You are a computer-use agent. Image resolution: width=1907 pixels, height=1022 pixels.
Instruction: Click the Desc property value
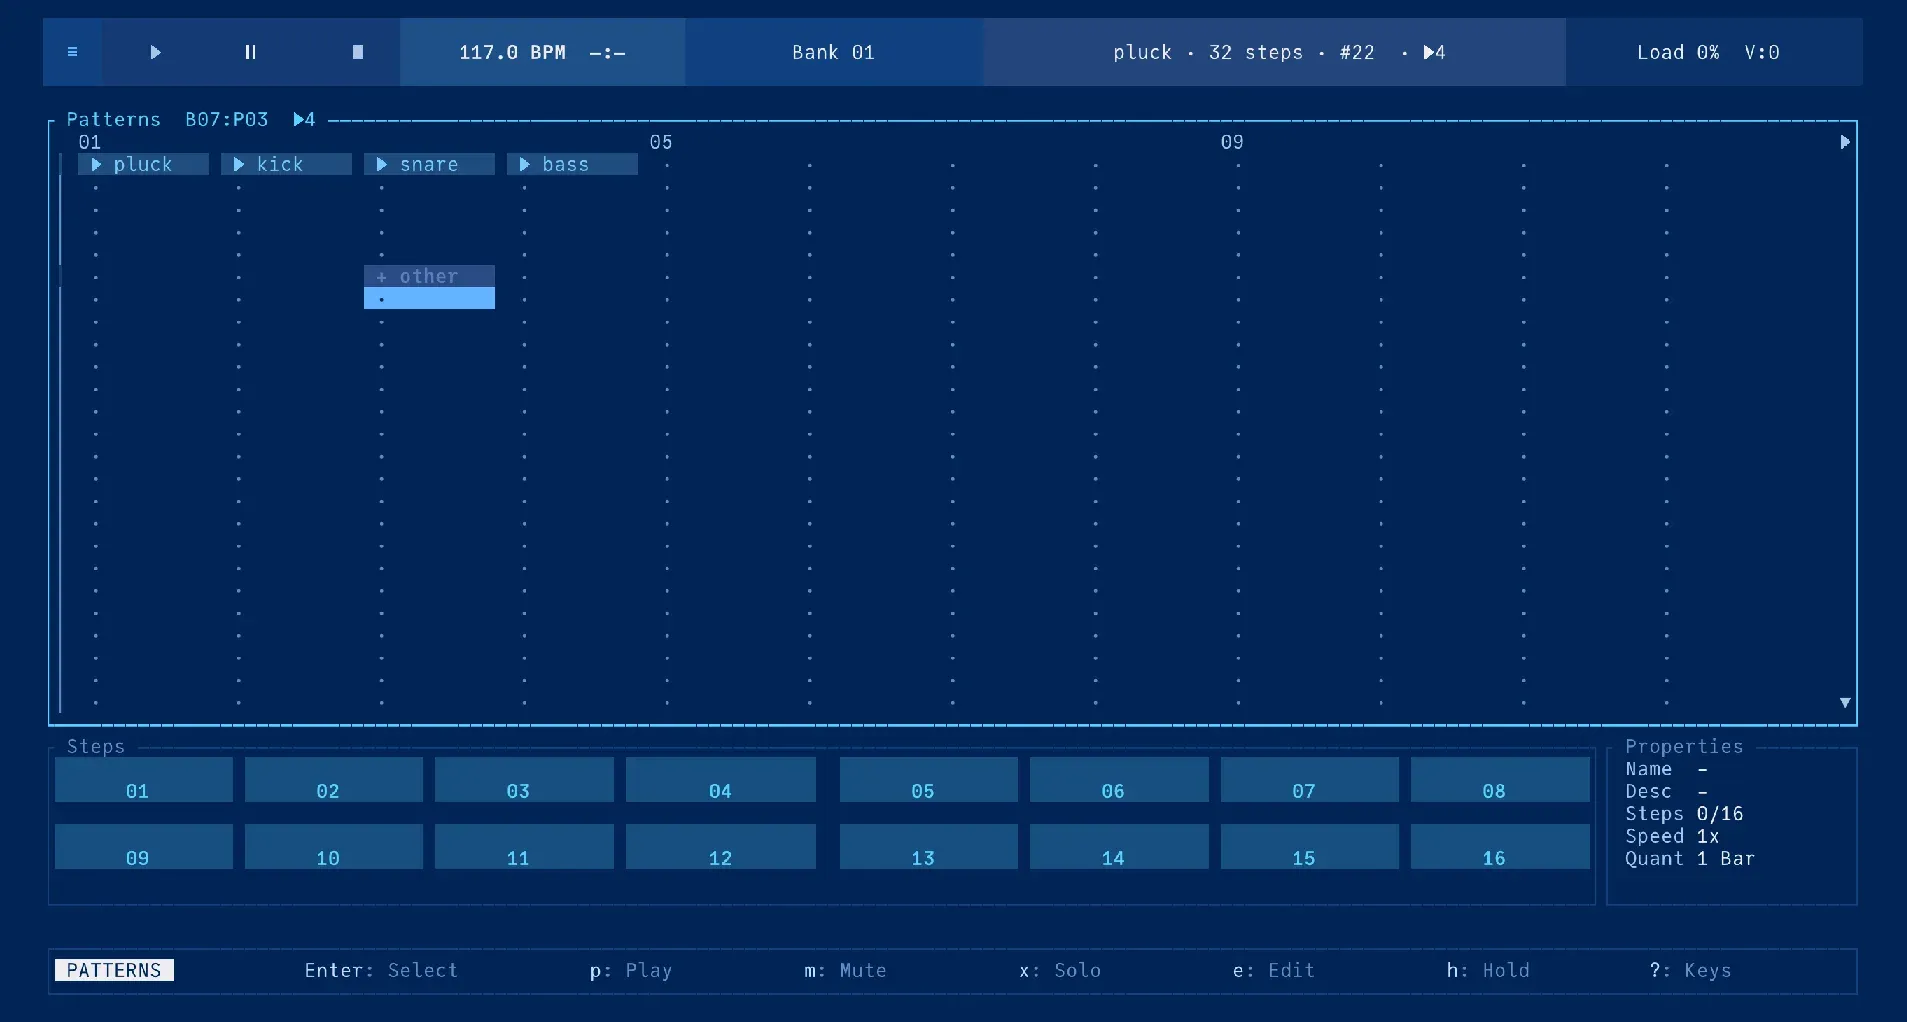click(x=1702, y=791)
